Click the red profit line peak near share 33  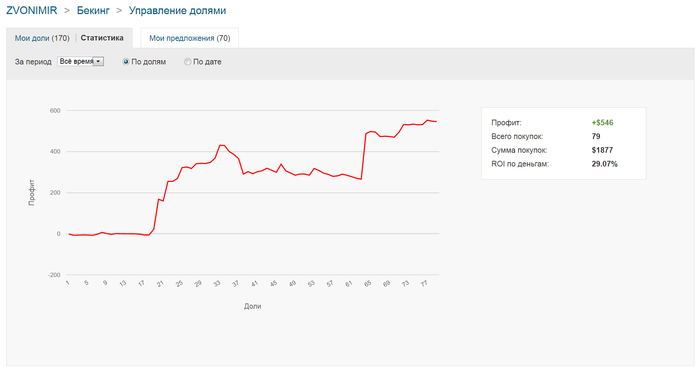click(x=221, y=145)
